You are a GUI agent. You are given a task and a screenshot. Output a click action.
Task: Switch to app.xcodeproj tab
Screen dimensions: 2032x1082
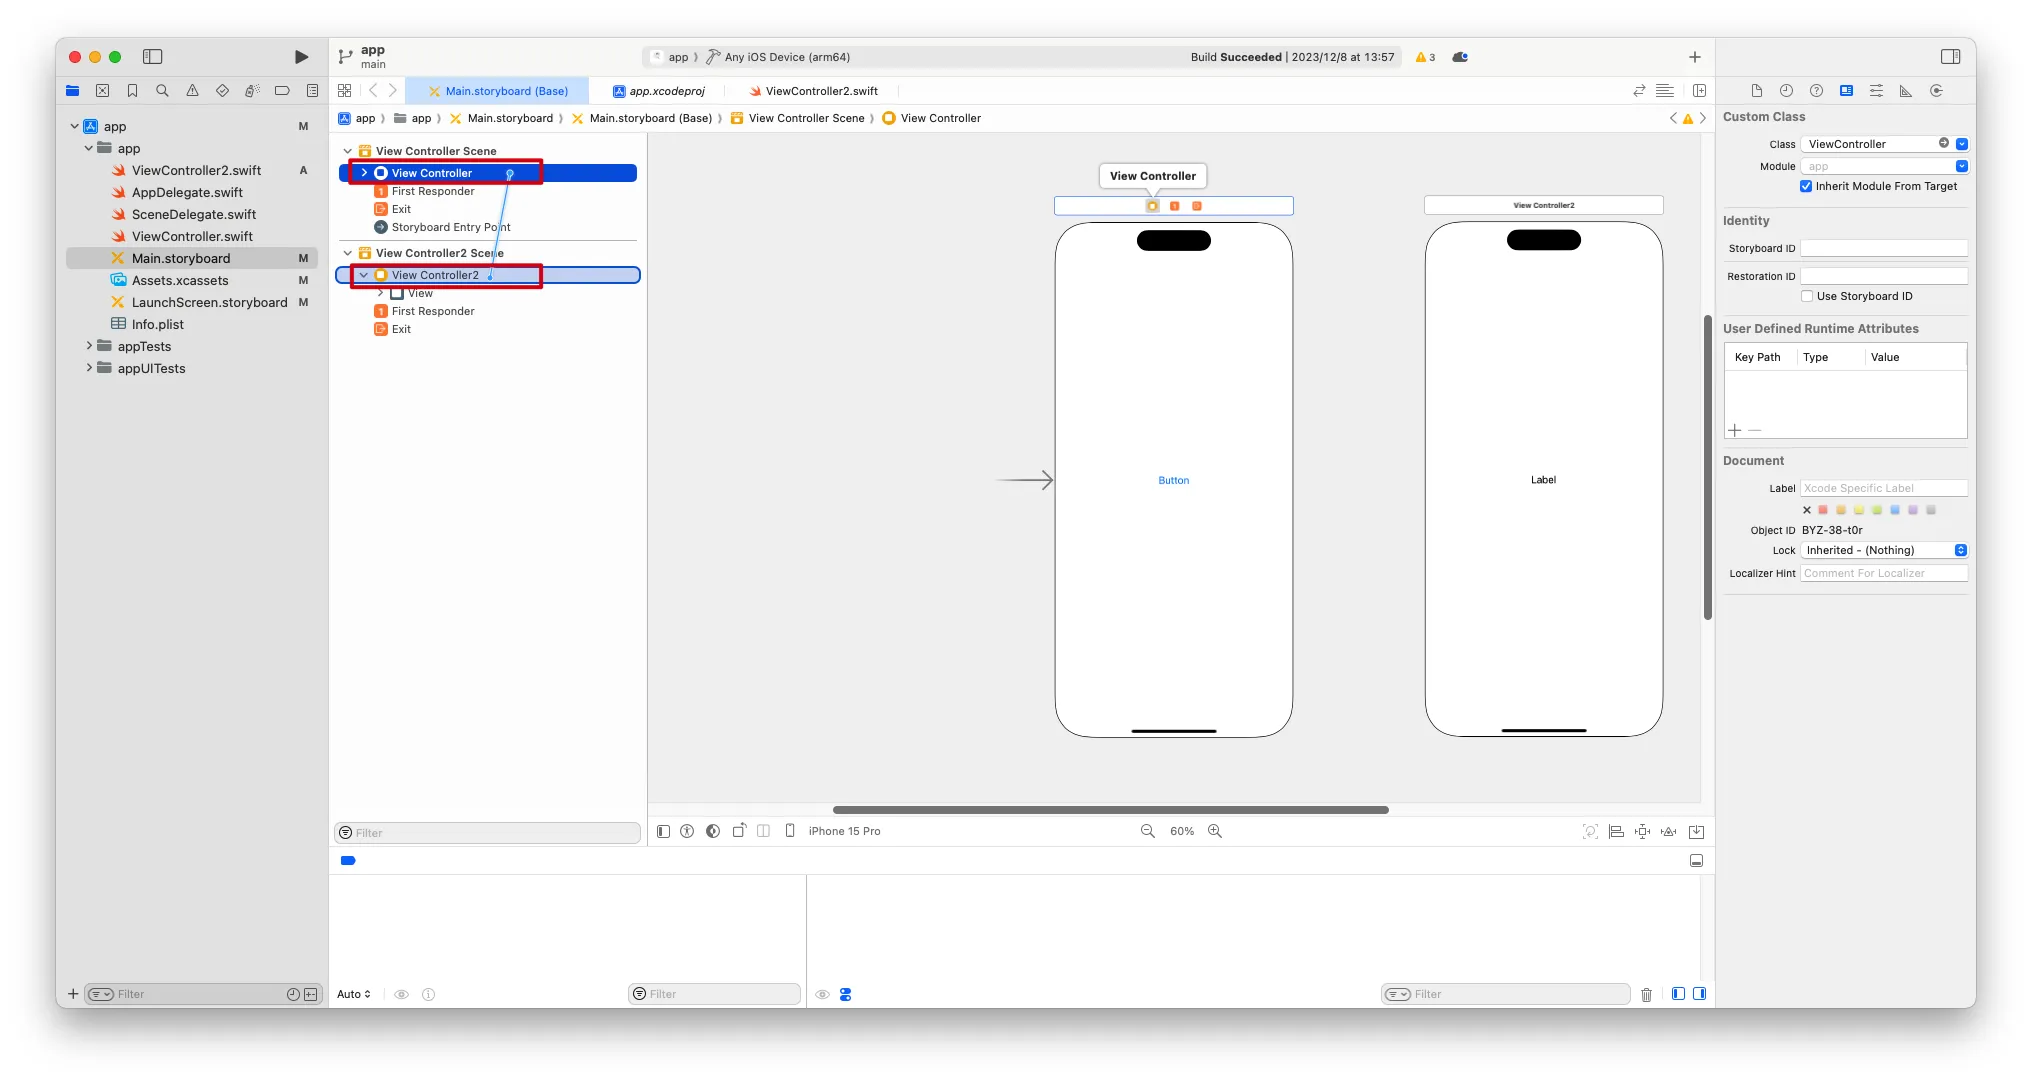pyautogui.click(x=659, y=91)
